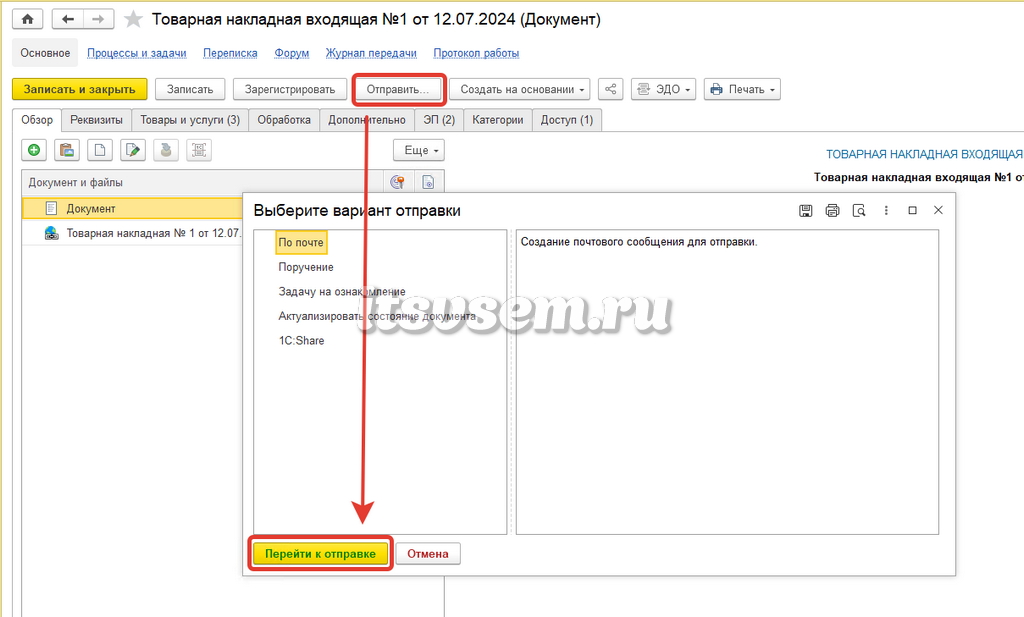The width and height of the screenshot is (1024, 617).
Task: Select the По почте option
Action: click(301, 242)
